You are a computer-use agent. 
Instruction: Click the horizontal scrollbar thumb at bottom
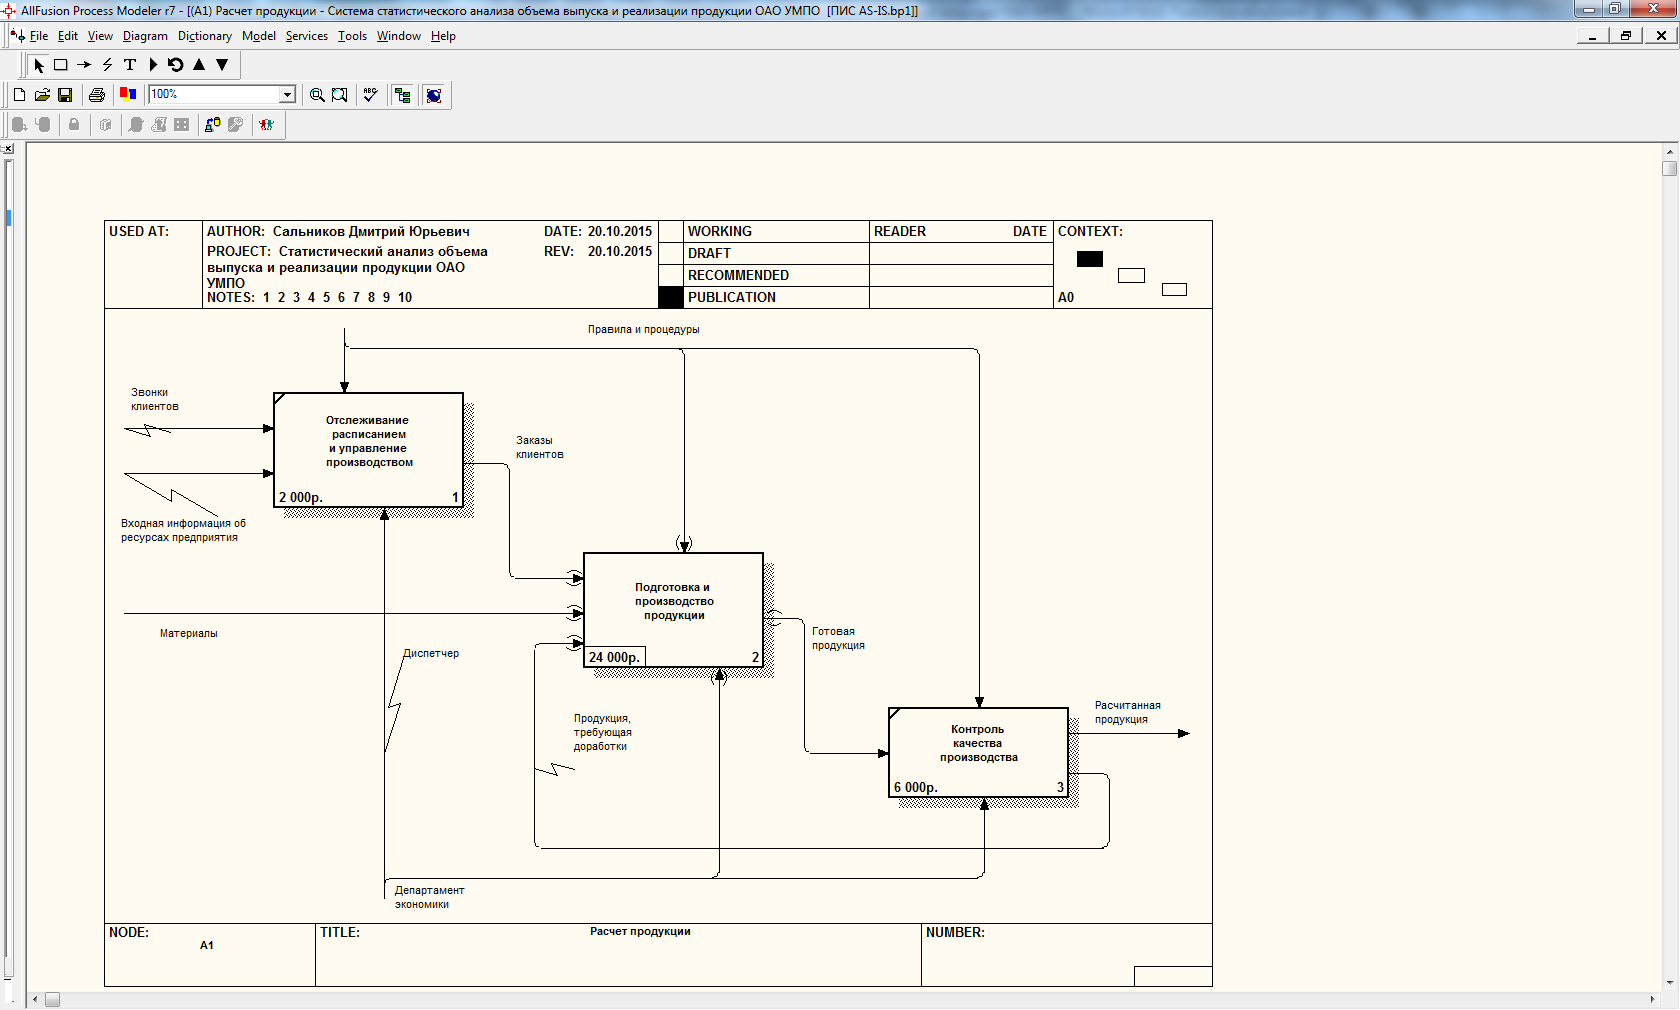(x=52, y=1000)
